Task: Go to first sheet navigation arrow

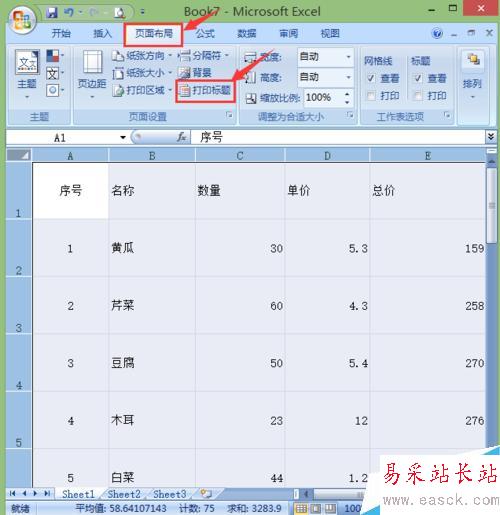Action: [x=13, y=493]
